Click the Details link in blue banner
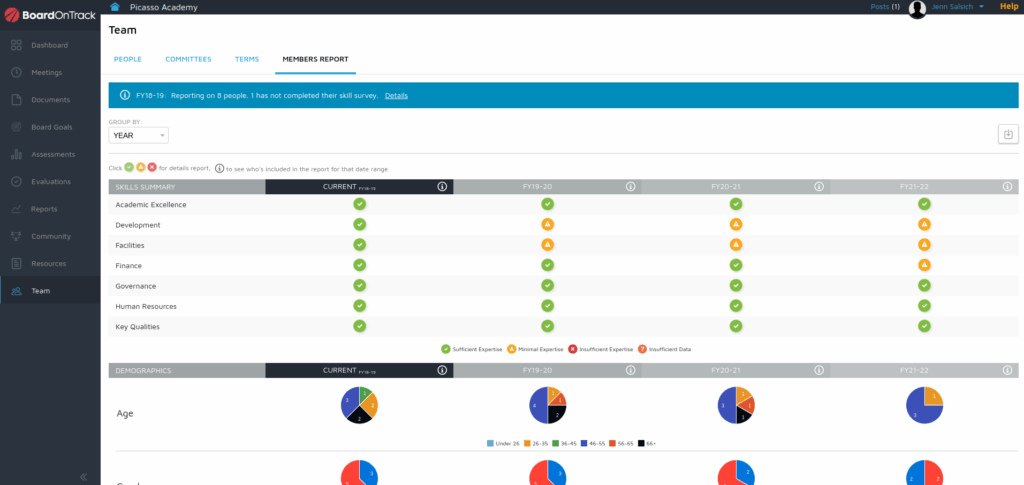Image resolution: width=1024 pixels, height=485 pixels. coord(396,95)
